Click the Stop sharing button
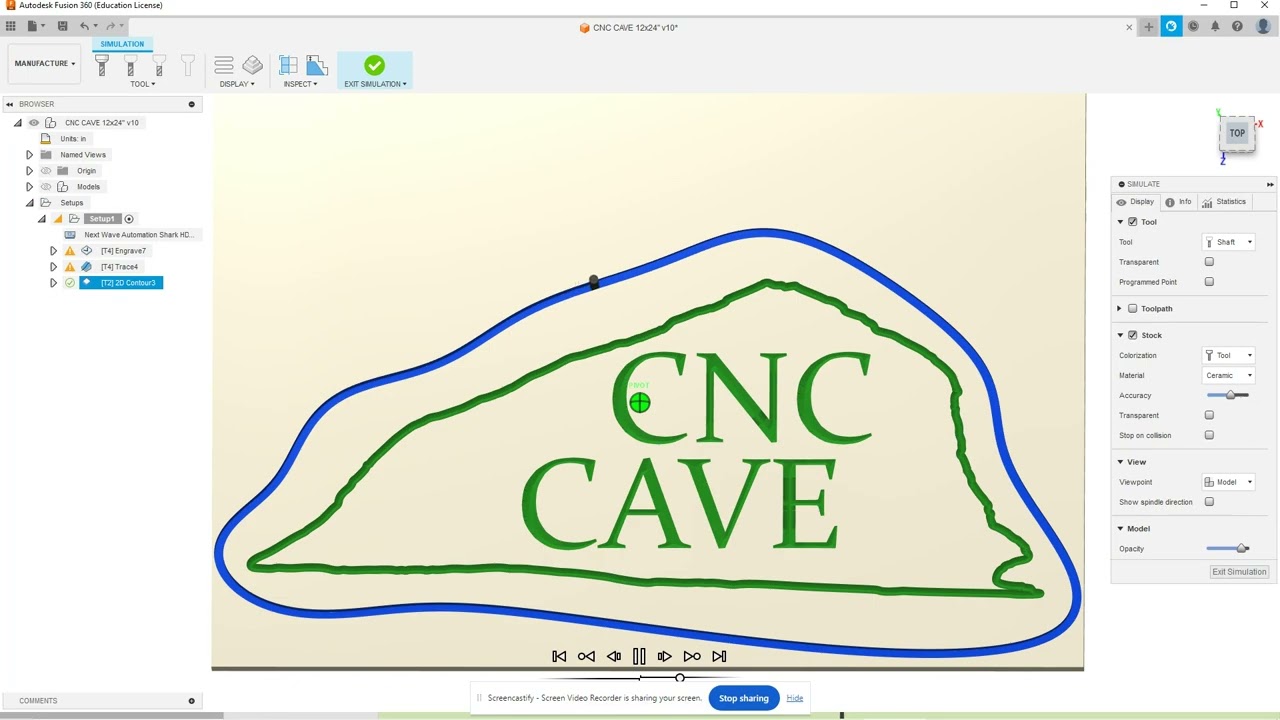Image resolution: width=1280 pixels, height=720 pixels. tap(743, 698)
